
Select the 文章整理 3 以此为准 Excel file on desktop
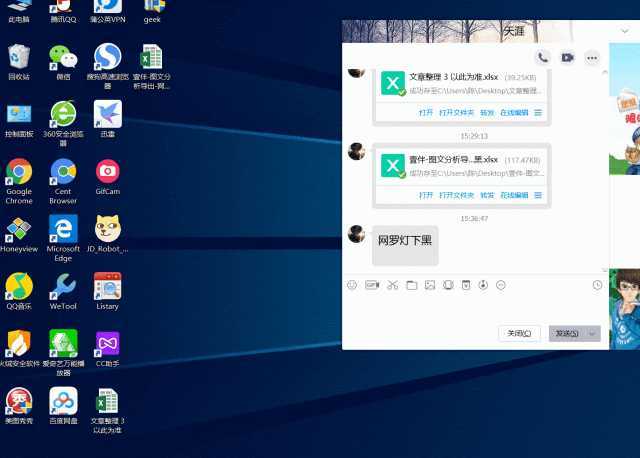click(108, 410)
